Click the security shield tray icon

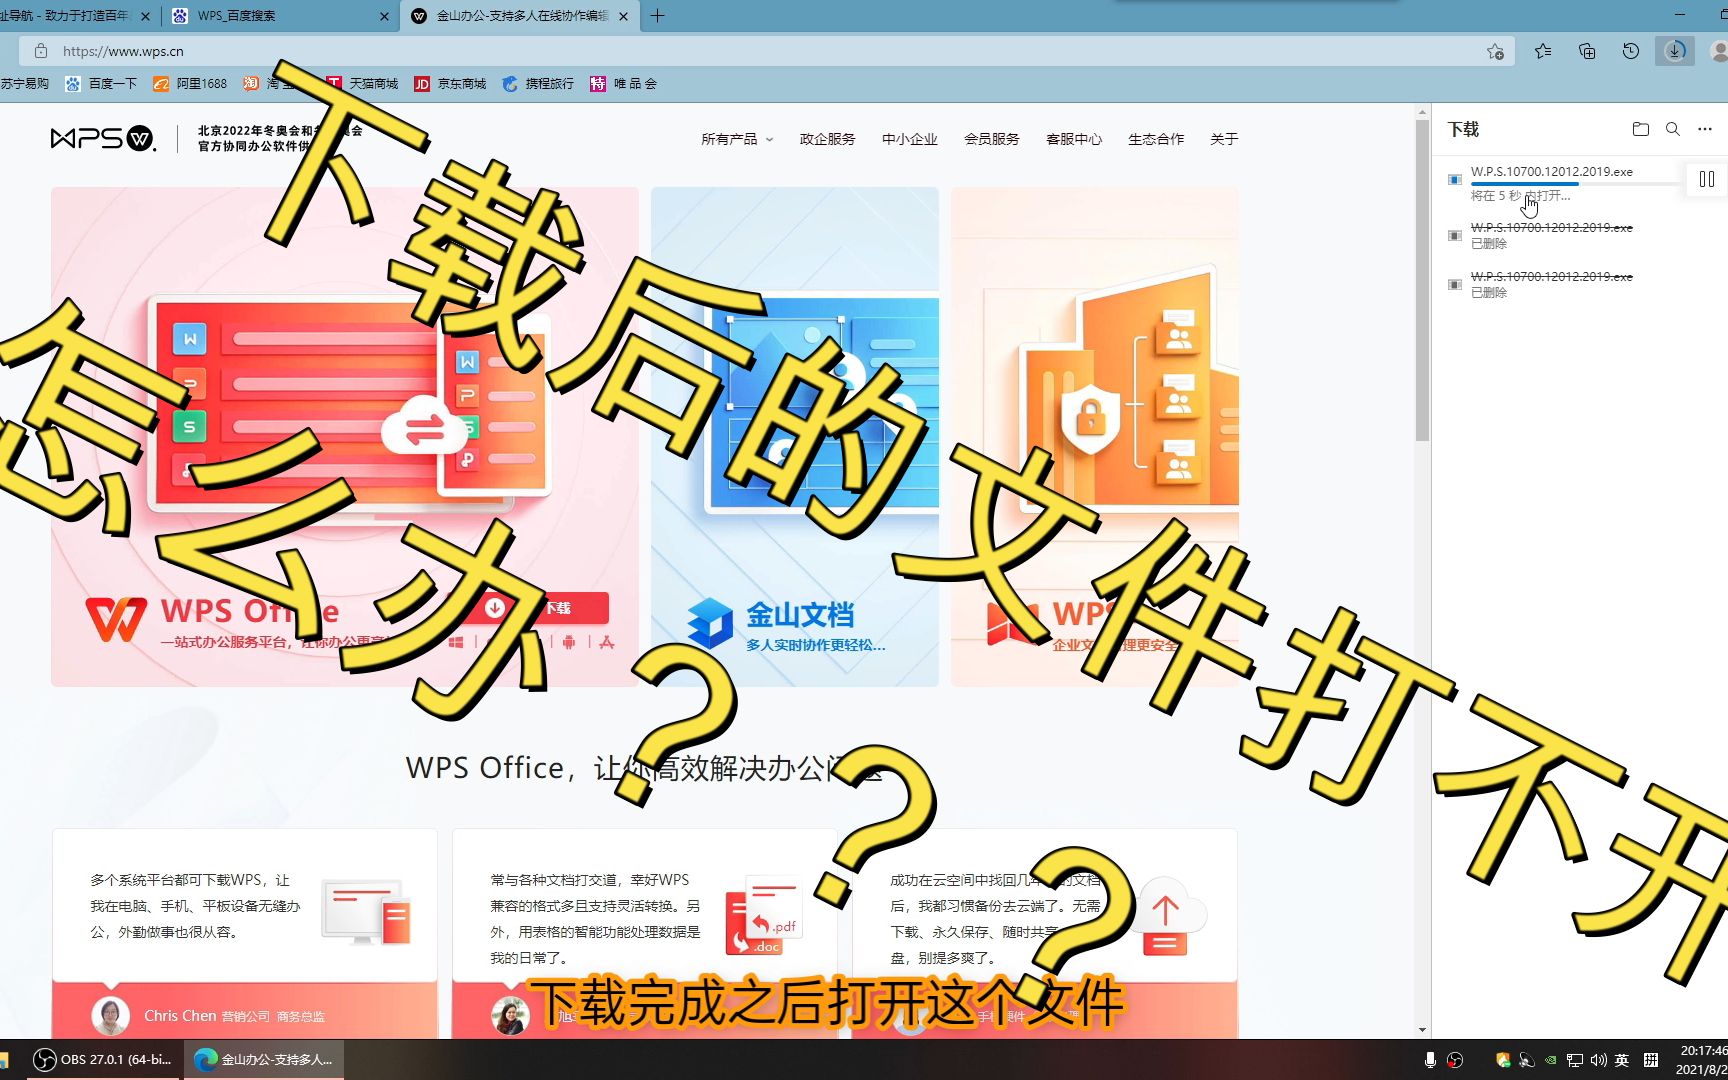point(1502,1060)
